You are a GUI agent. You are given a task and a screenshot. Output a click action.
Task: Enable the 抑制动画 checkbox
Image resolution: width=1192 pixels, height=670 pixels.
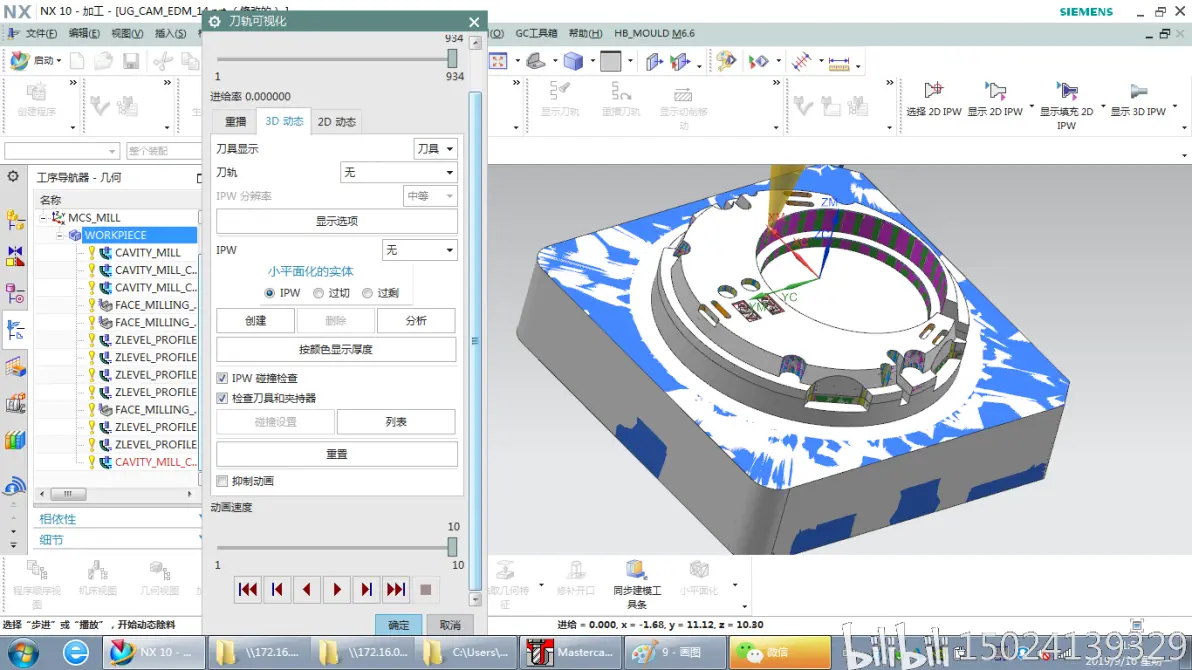point(222,481)
